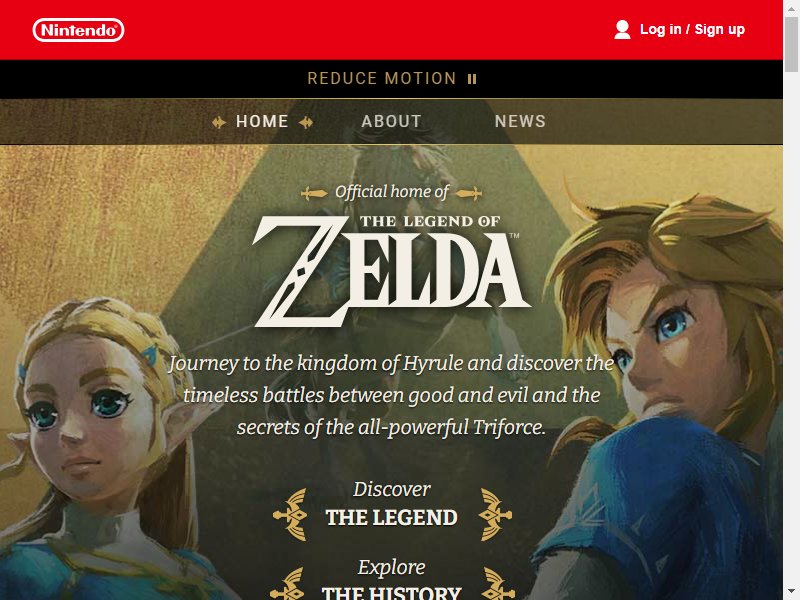The image size is (800, 600).
Task: Click the sword icon left of Home
Action: [219, 122]
